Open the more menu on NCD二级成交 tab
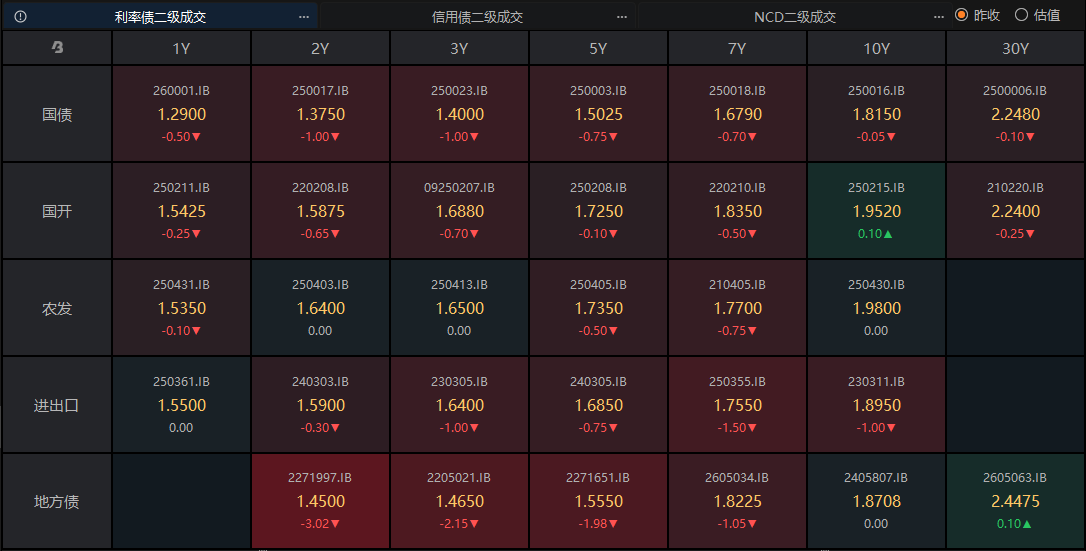The width and height of the screenshot is (1086, 551). click(938, 16)
